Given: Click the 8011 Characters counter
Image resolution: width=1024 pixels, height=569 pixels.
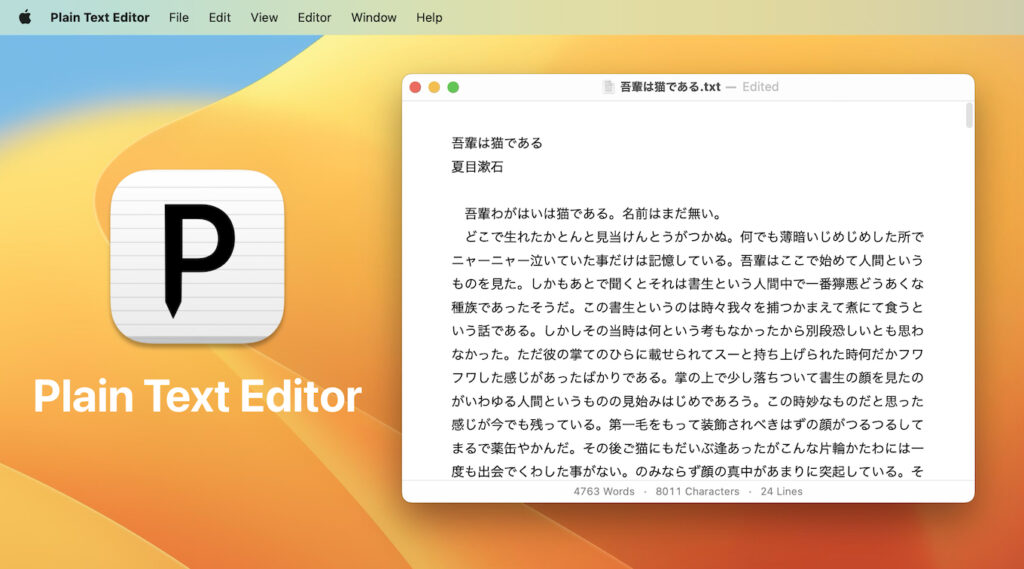Looking at the screenshot, I should (697, 491).
